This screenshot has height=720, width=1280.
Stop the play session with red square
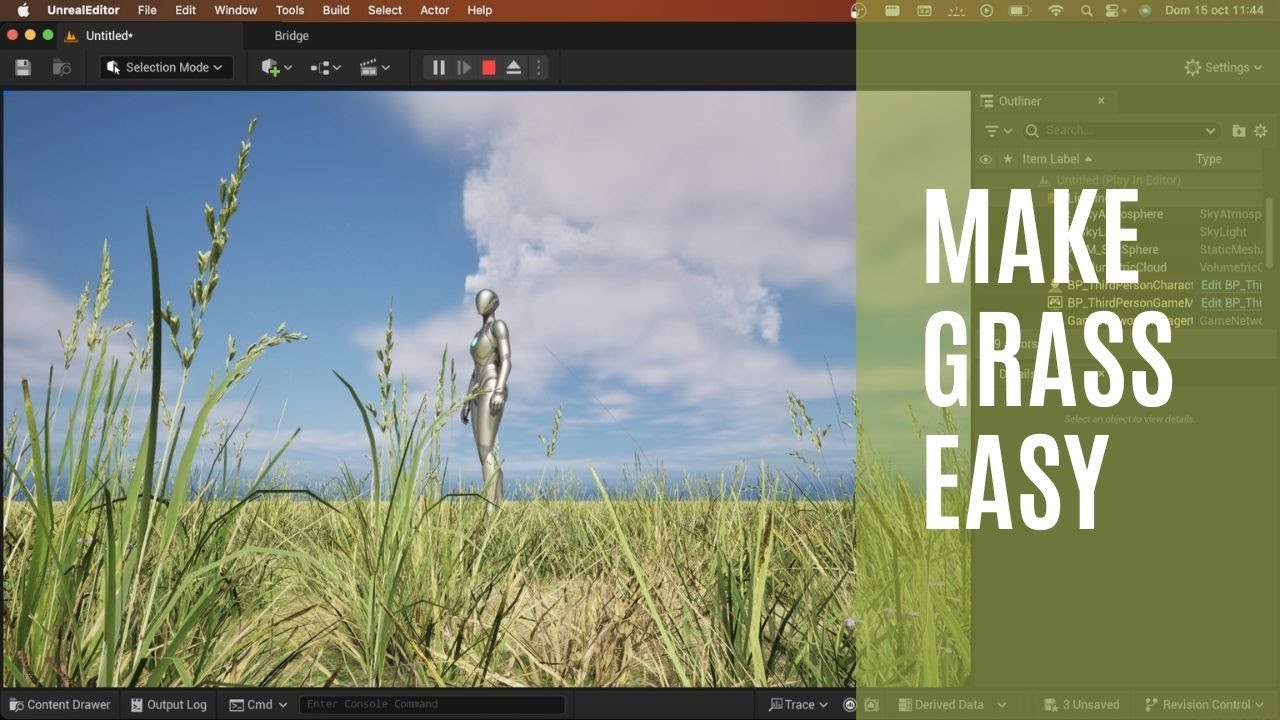(489, 67)
